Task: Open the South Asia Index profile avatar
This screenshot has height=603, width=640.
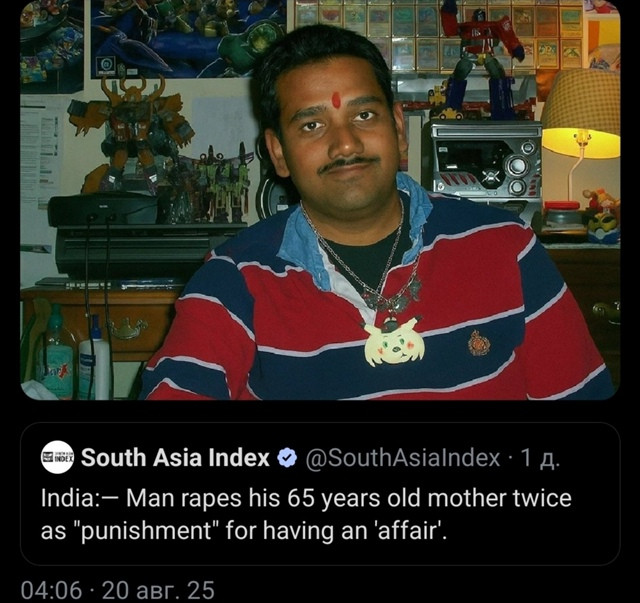Action: [x=58, y=457]
